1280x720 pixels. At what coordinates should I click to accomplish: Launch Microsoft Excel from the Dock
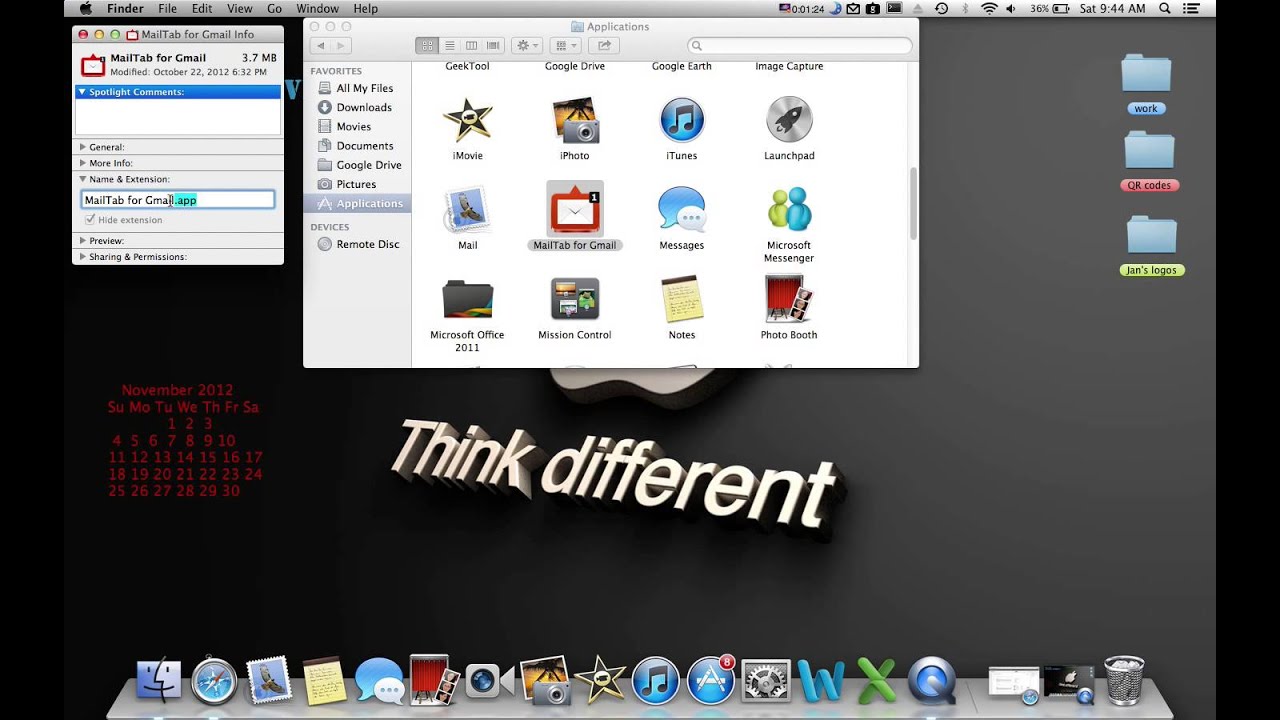click(876, 681)
